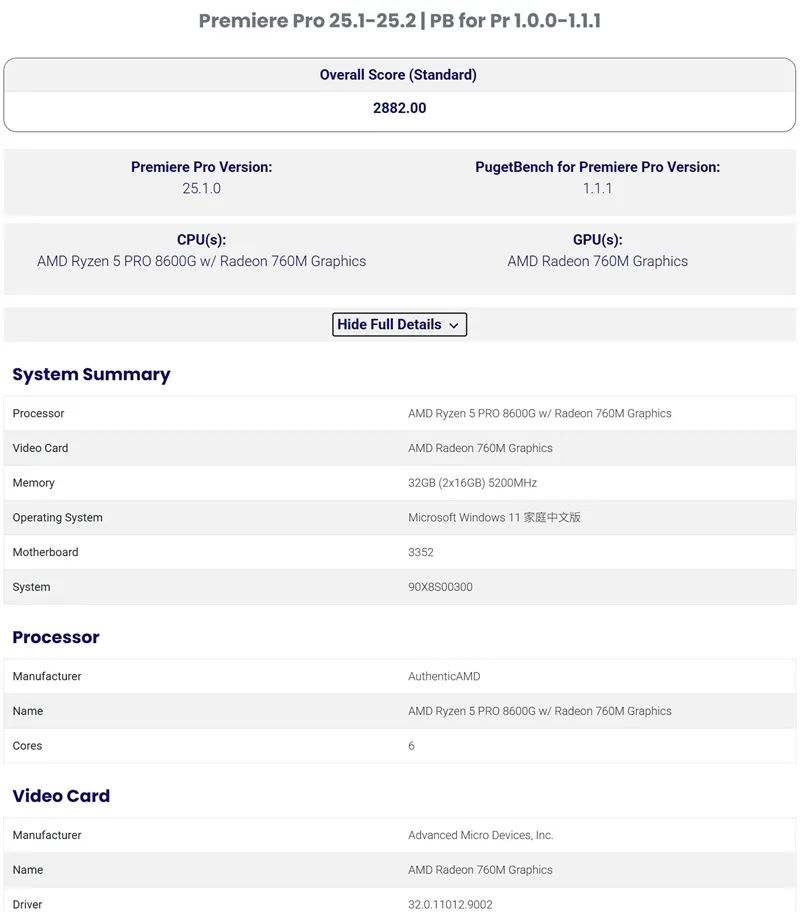Image resolution: width=800 pixels, height=912 pixels.
Task: Click the Operating System Windows 11 value
Action: point(494,518)
